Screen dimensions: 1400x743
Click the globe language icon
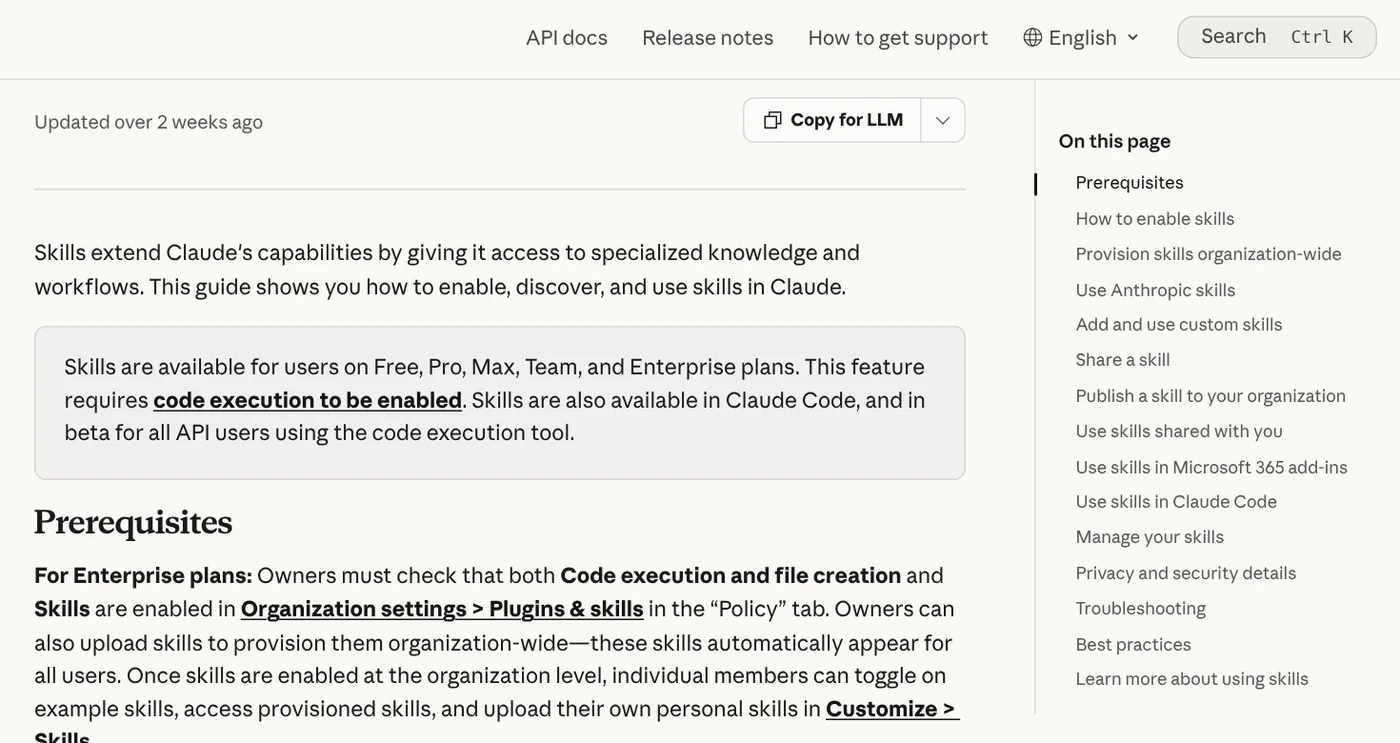point(1033,38)
